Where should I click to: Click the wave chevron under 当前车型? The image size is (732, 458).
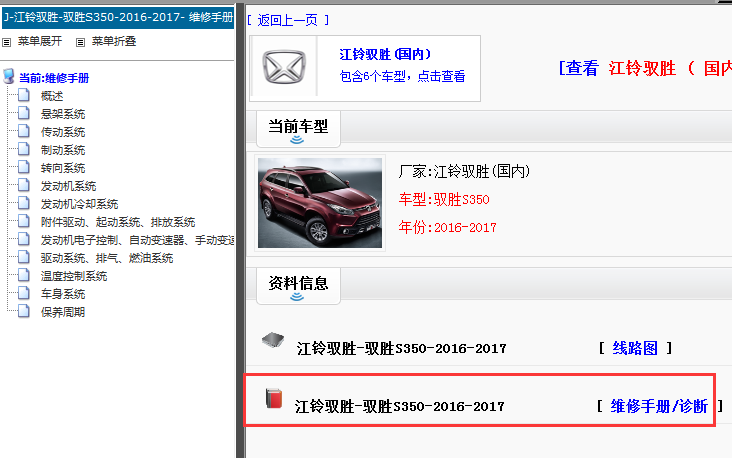click(x=297, y=140)
